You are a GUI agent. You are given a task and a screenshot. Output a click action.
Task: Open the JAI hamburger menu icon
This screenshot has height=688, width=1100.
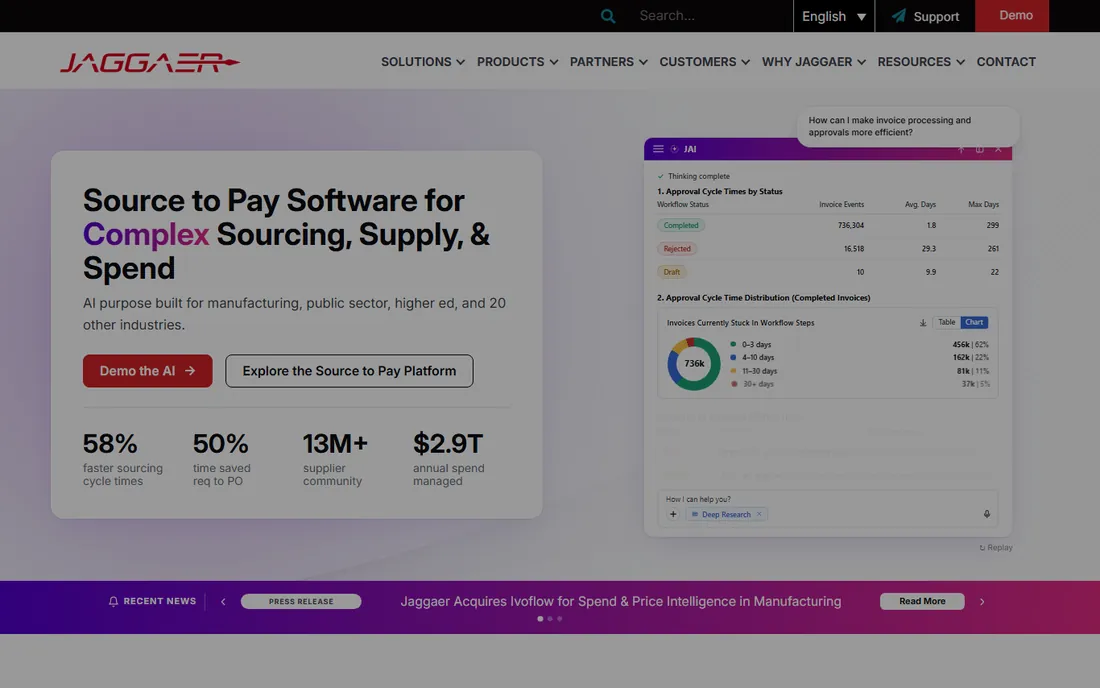click(658, 149)
